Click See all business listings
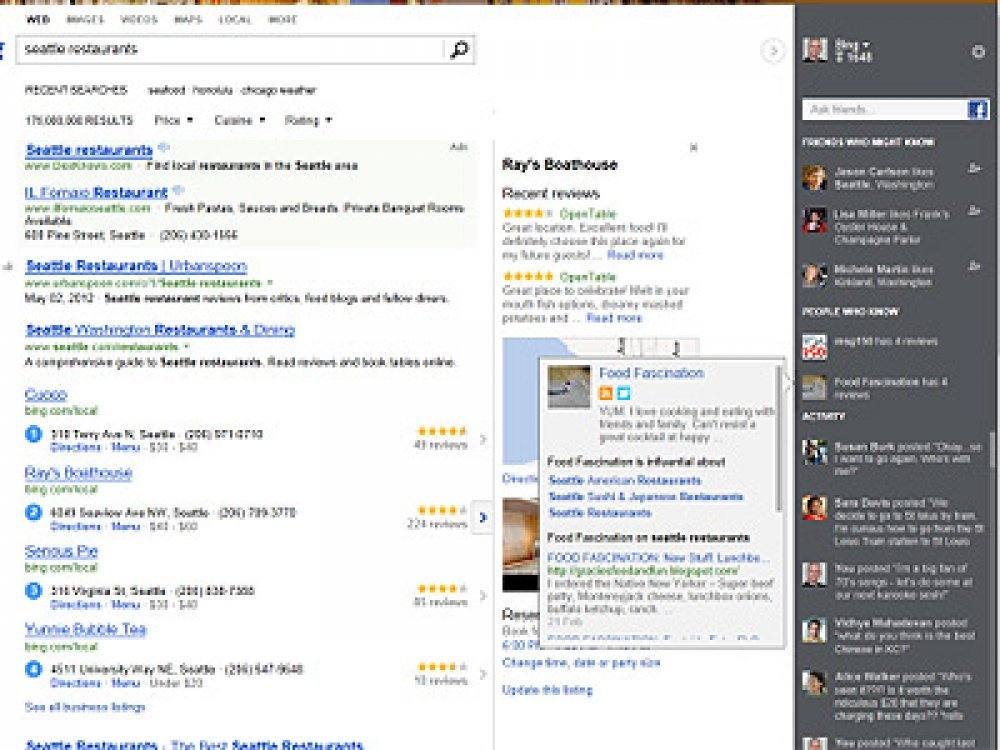Screen dimensions: 1000x750 85,707
